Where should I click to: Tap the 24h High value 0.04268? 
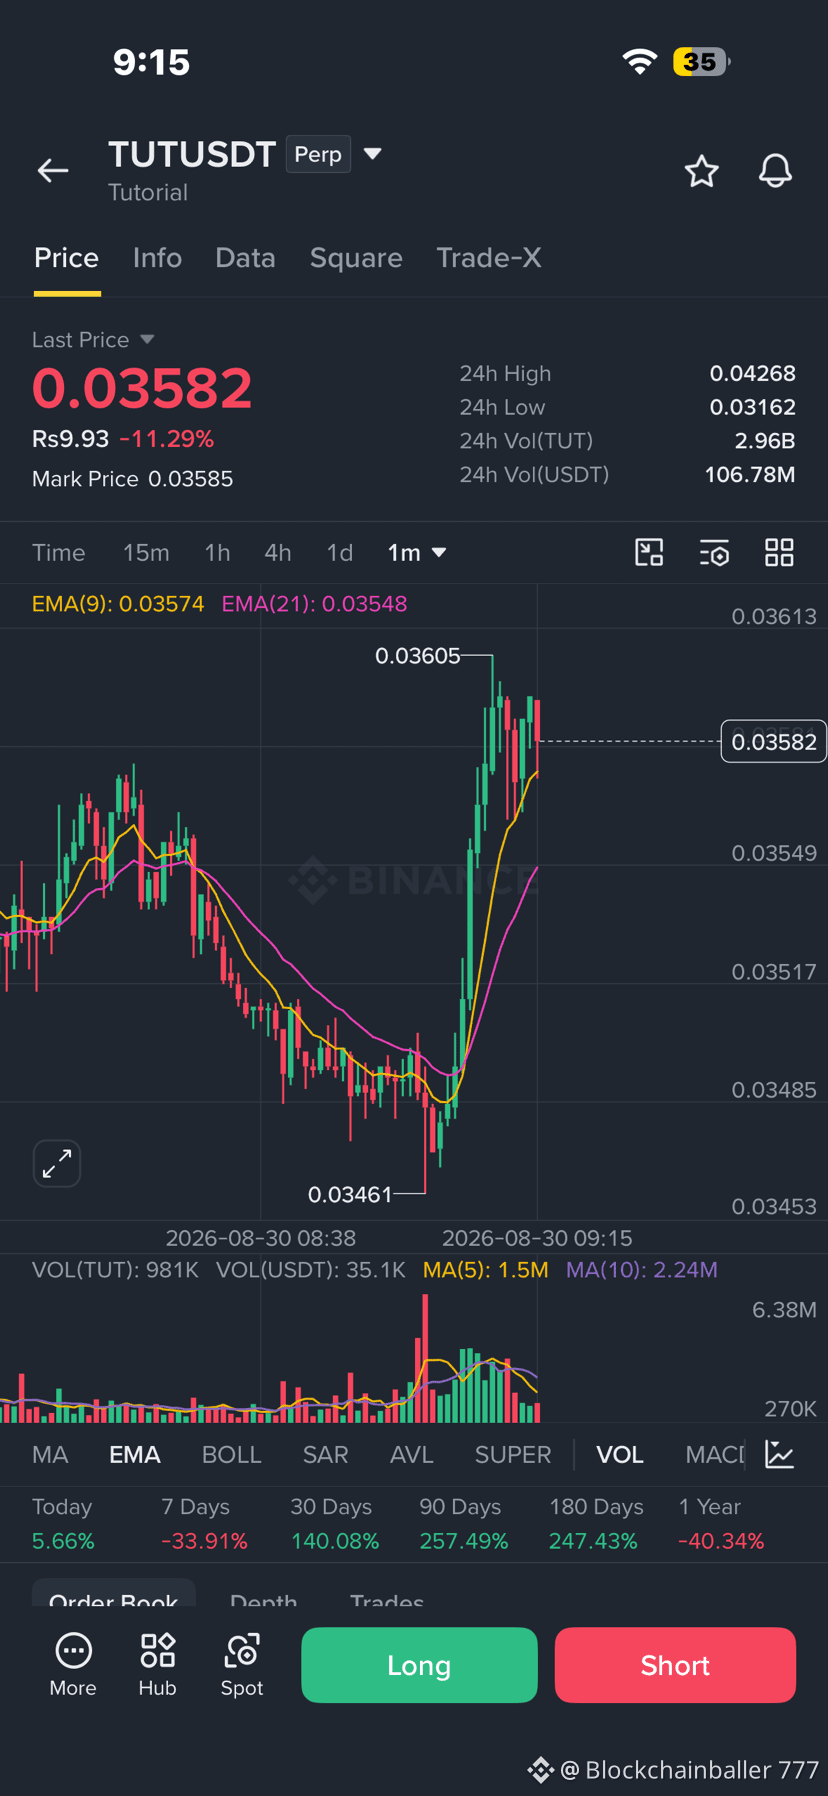pyautogui.click(x=753, y=373)
